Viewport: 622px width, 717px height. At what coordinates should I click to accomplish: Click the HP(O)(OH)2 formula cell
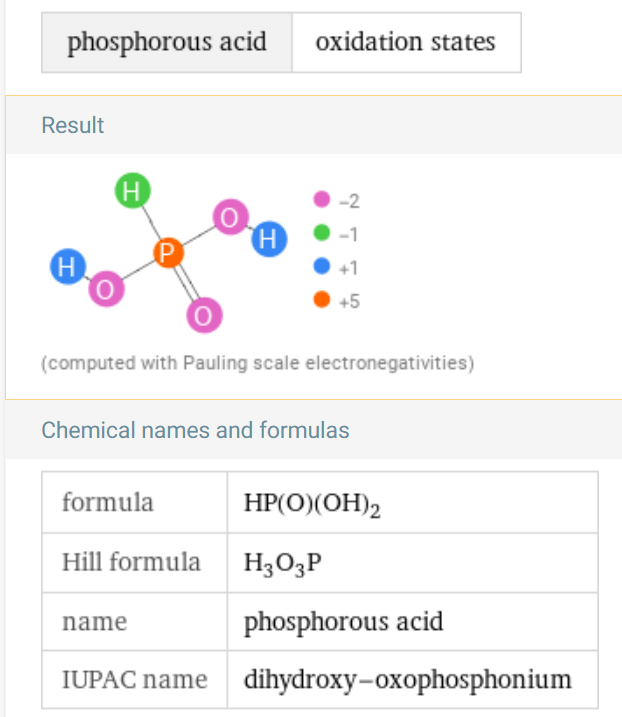(x=413, y=503)
